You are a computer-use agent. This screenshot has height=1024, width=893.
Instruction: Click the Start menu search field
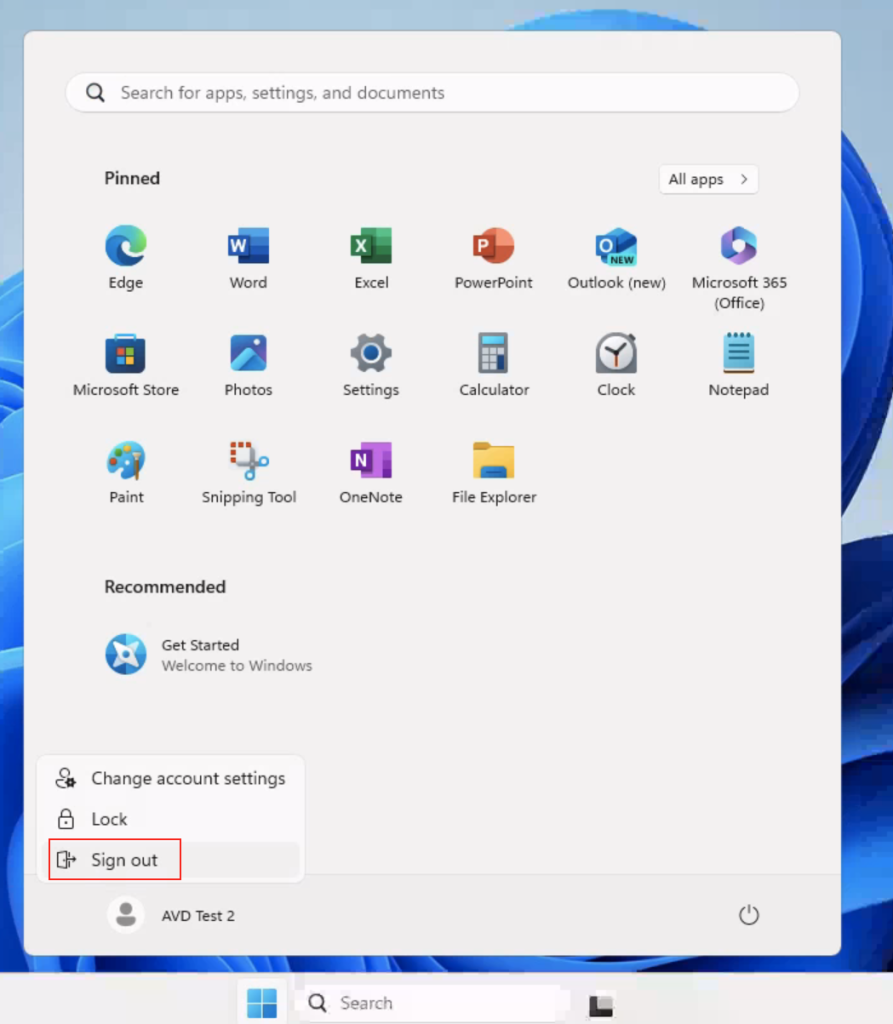pyautogui.click(x=432, y=93)
